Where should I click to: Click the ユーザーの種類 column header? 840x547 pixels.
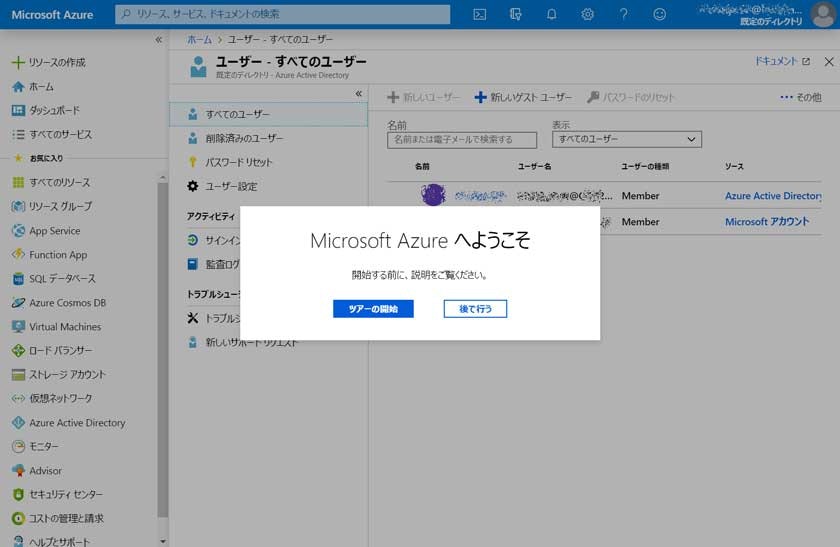point(645,167)
